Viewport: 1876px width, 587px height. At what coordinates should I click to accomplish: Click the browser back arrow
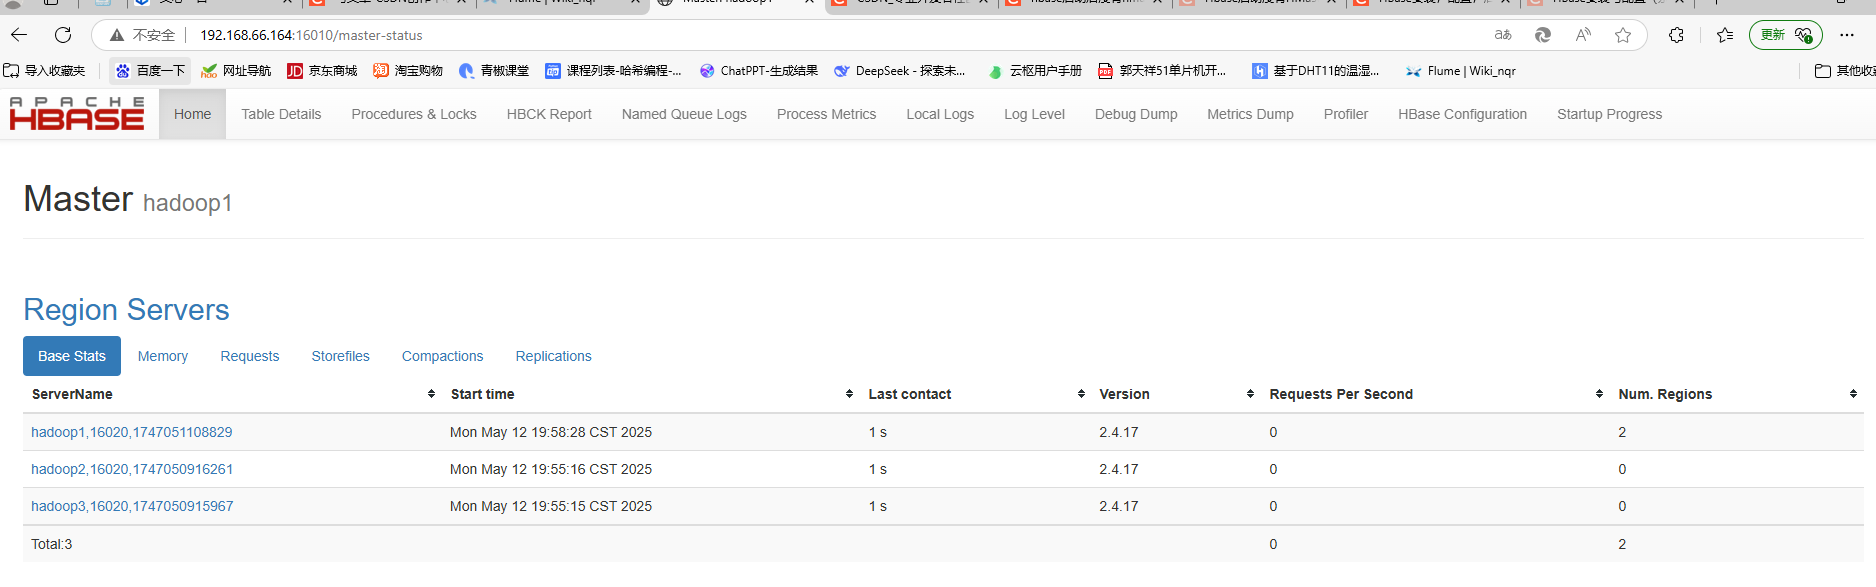click(x=19, y=35)
